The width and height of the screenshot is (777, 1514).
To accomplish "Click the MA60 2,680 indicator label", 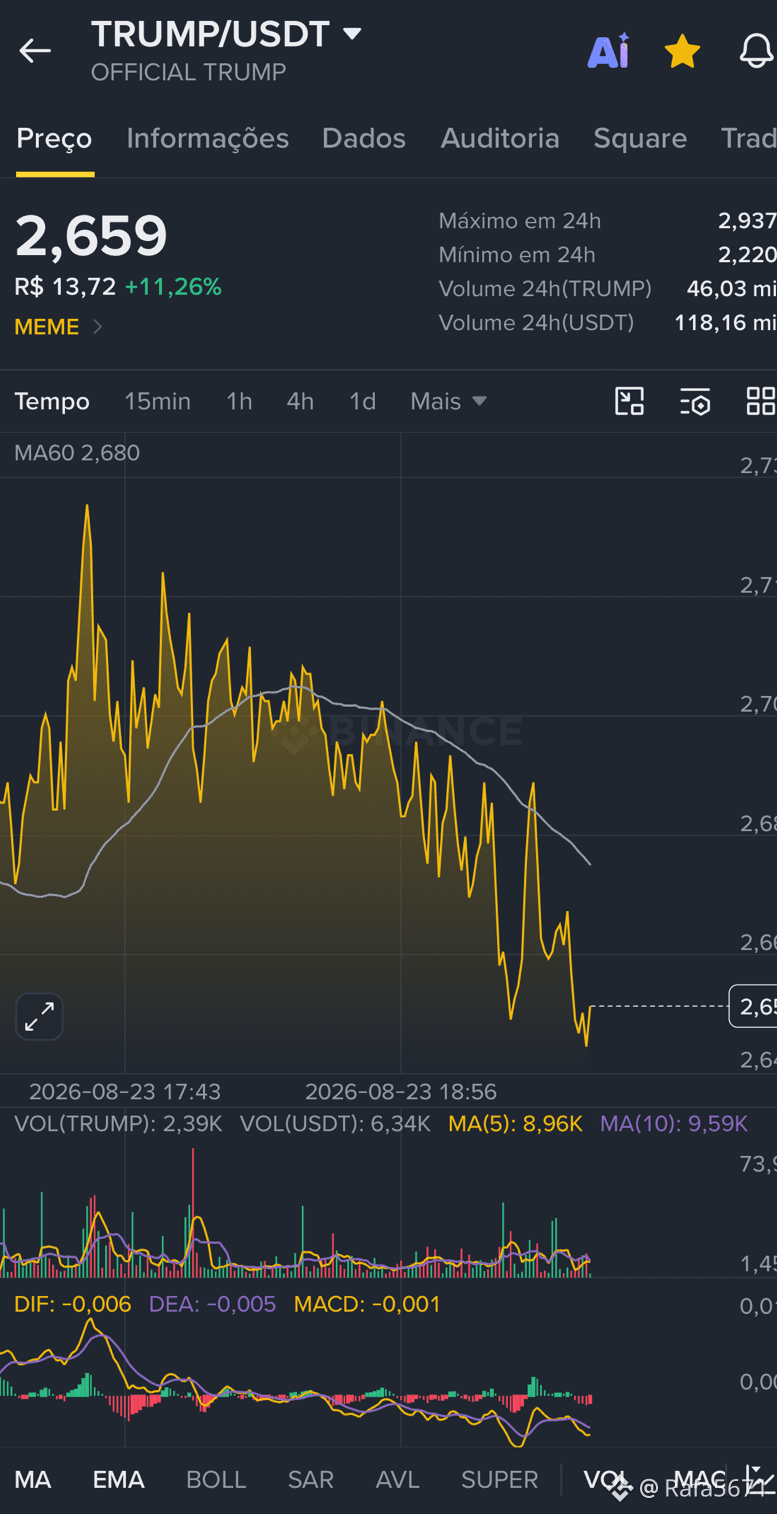I will click(77, 453).
